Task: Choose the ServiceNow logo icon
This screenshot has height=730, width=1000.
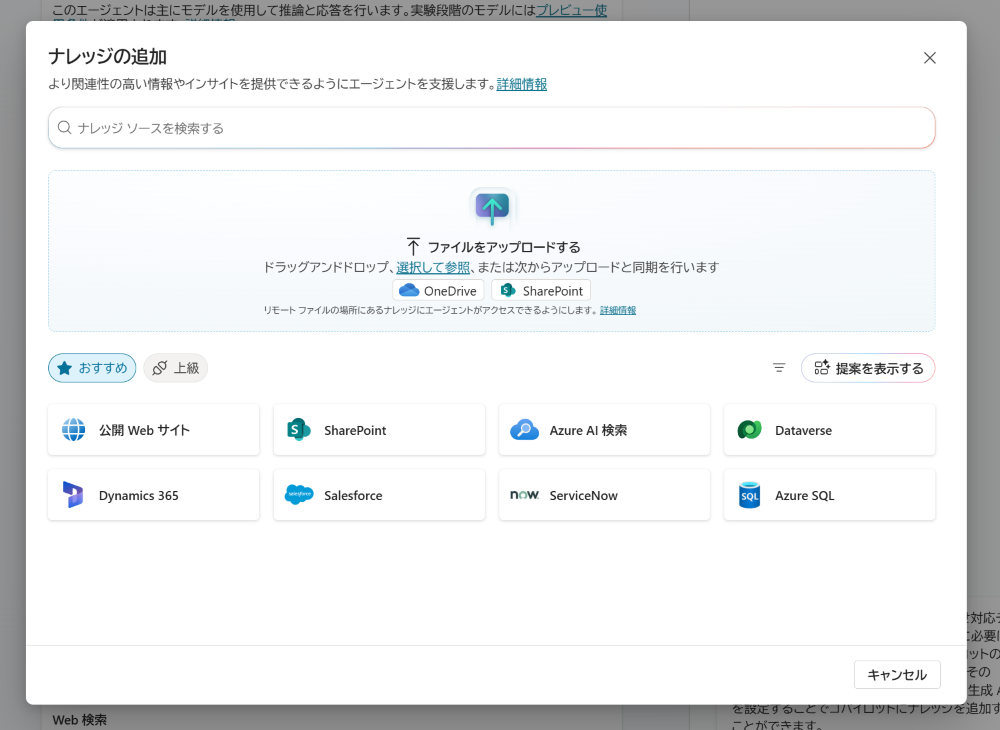Action: 525,495
